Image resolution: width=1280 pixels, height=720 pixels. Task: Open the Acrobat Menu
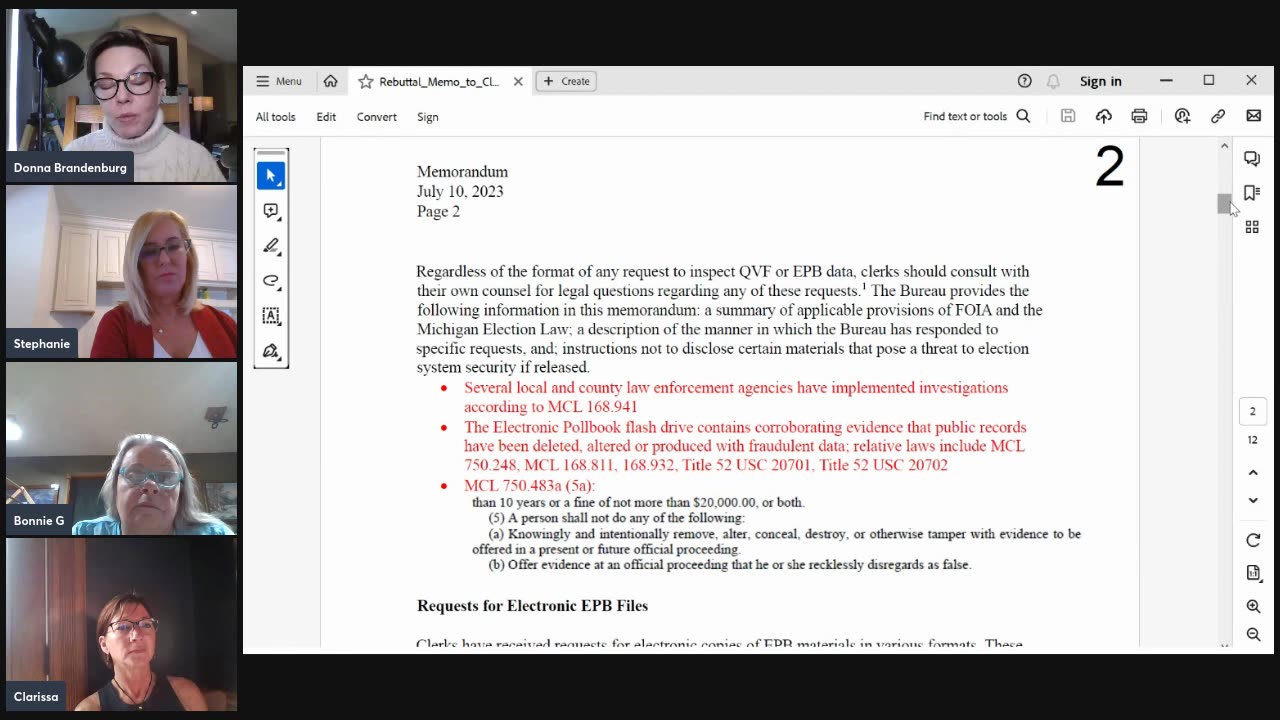[x=279, y=81]
